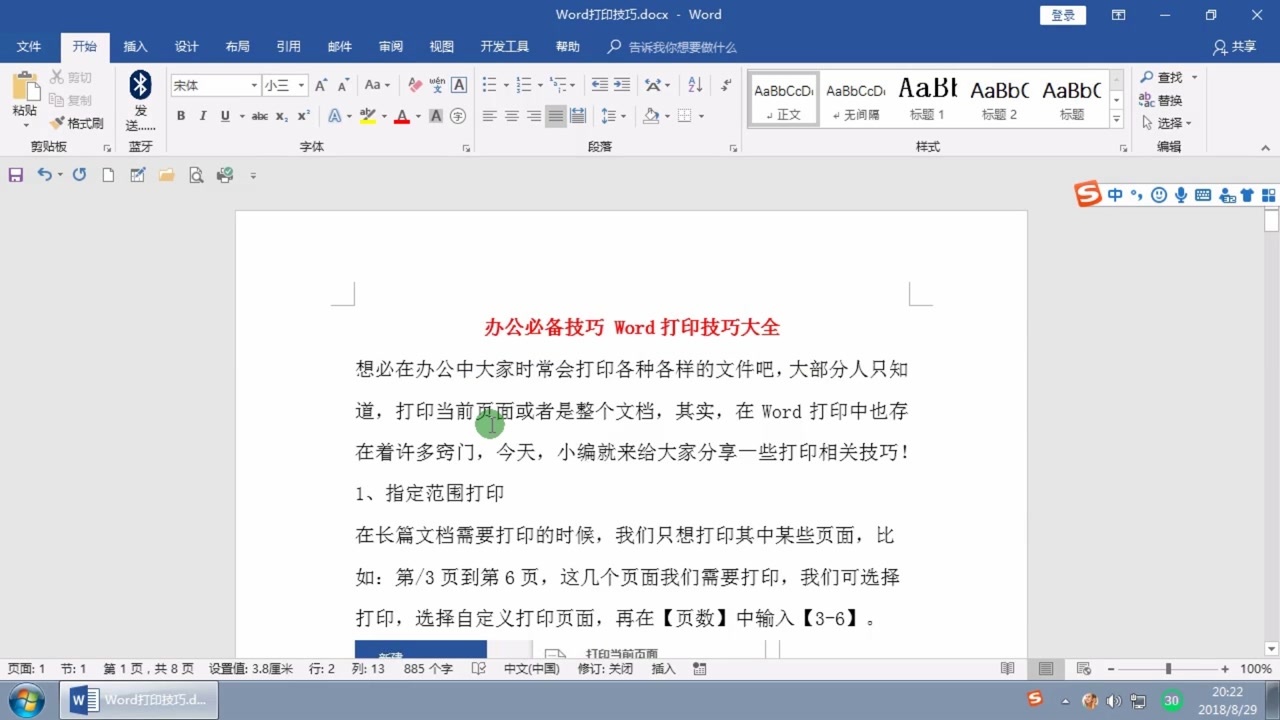This screenshot has width=1280, height=720.
Task: Open the File (文件) tab
Action: (29, 47)
